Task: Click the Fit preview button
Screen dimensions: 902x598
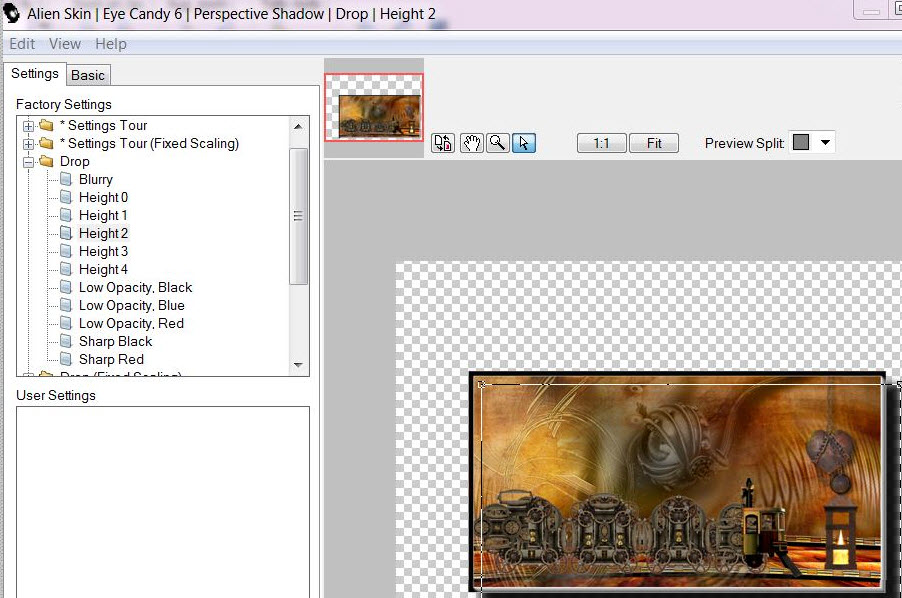Action: click(654, 143)
